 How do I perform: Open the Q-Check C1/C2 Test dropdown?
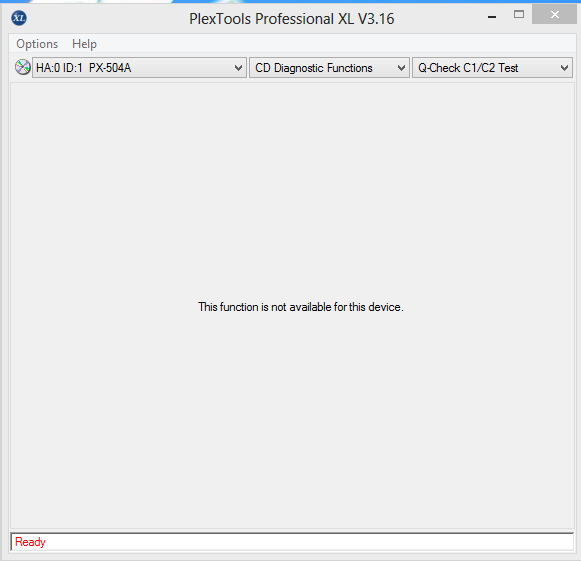[492, 67]
